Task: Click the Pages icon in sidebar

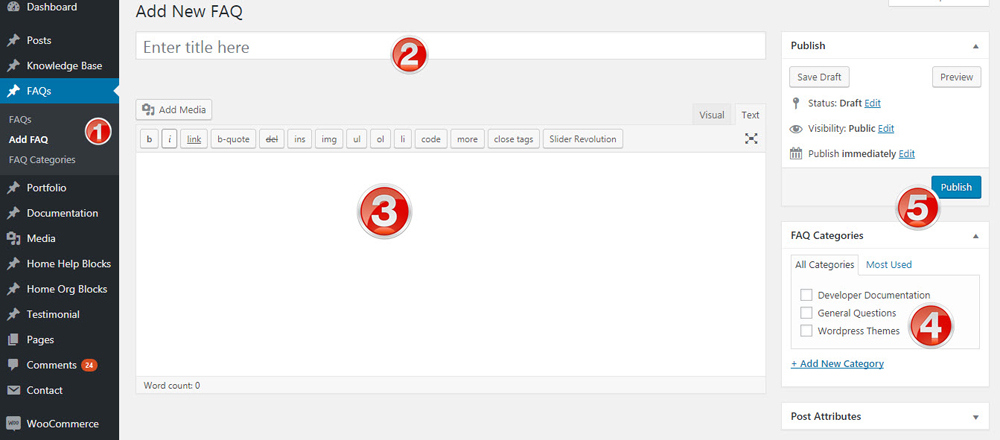Action: click(x=13, y=340)
